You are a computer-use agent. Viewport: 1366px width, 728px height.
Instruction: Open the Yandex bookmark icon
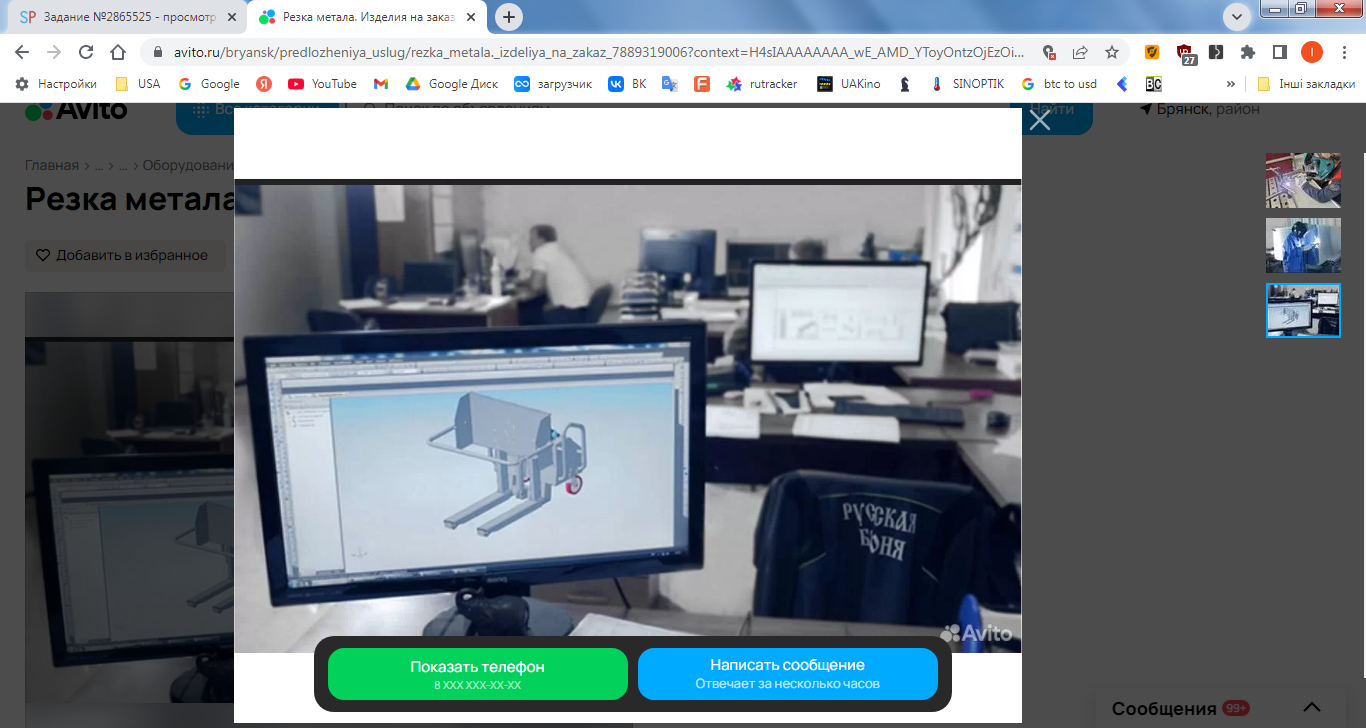point(264,84)
